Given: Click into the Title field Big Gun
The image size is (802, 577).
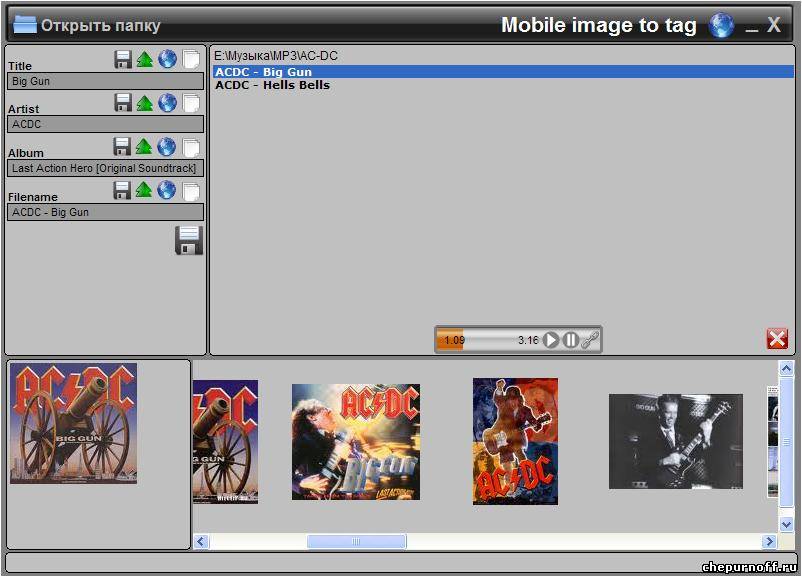Looking at the screenshot, I should click(x=105, y=81).
